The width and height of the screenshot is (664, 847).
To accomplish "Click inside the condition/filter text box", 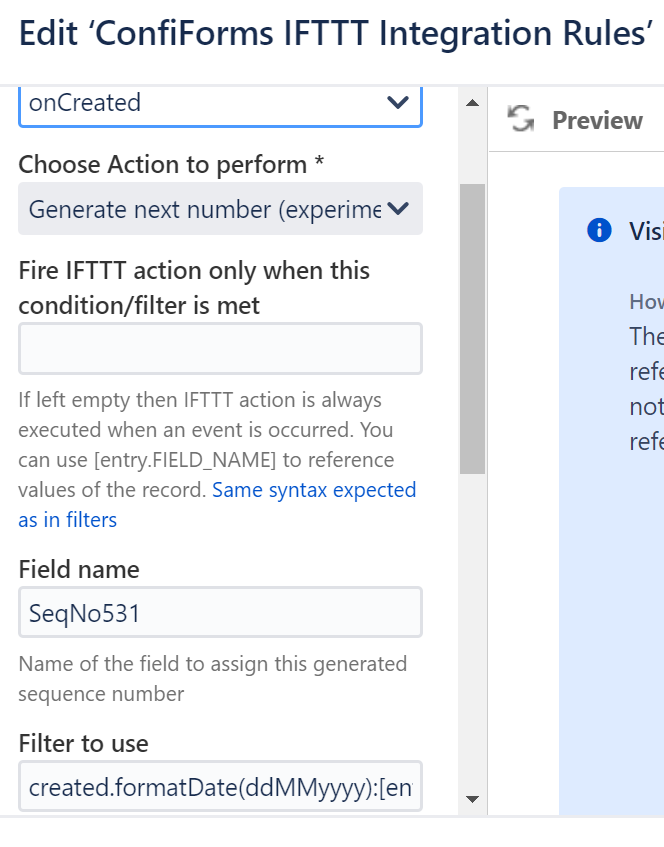I will tap(220, 348).
